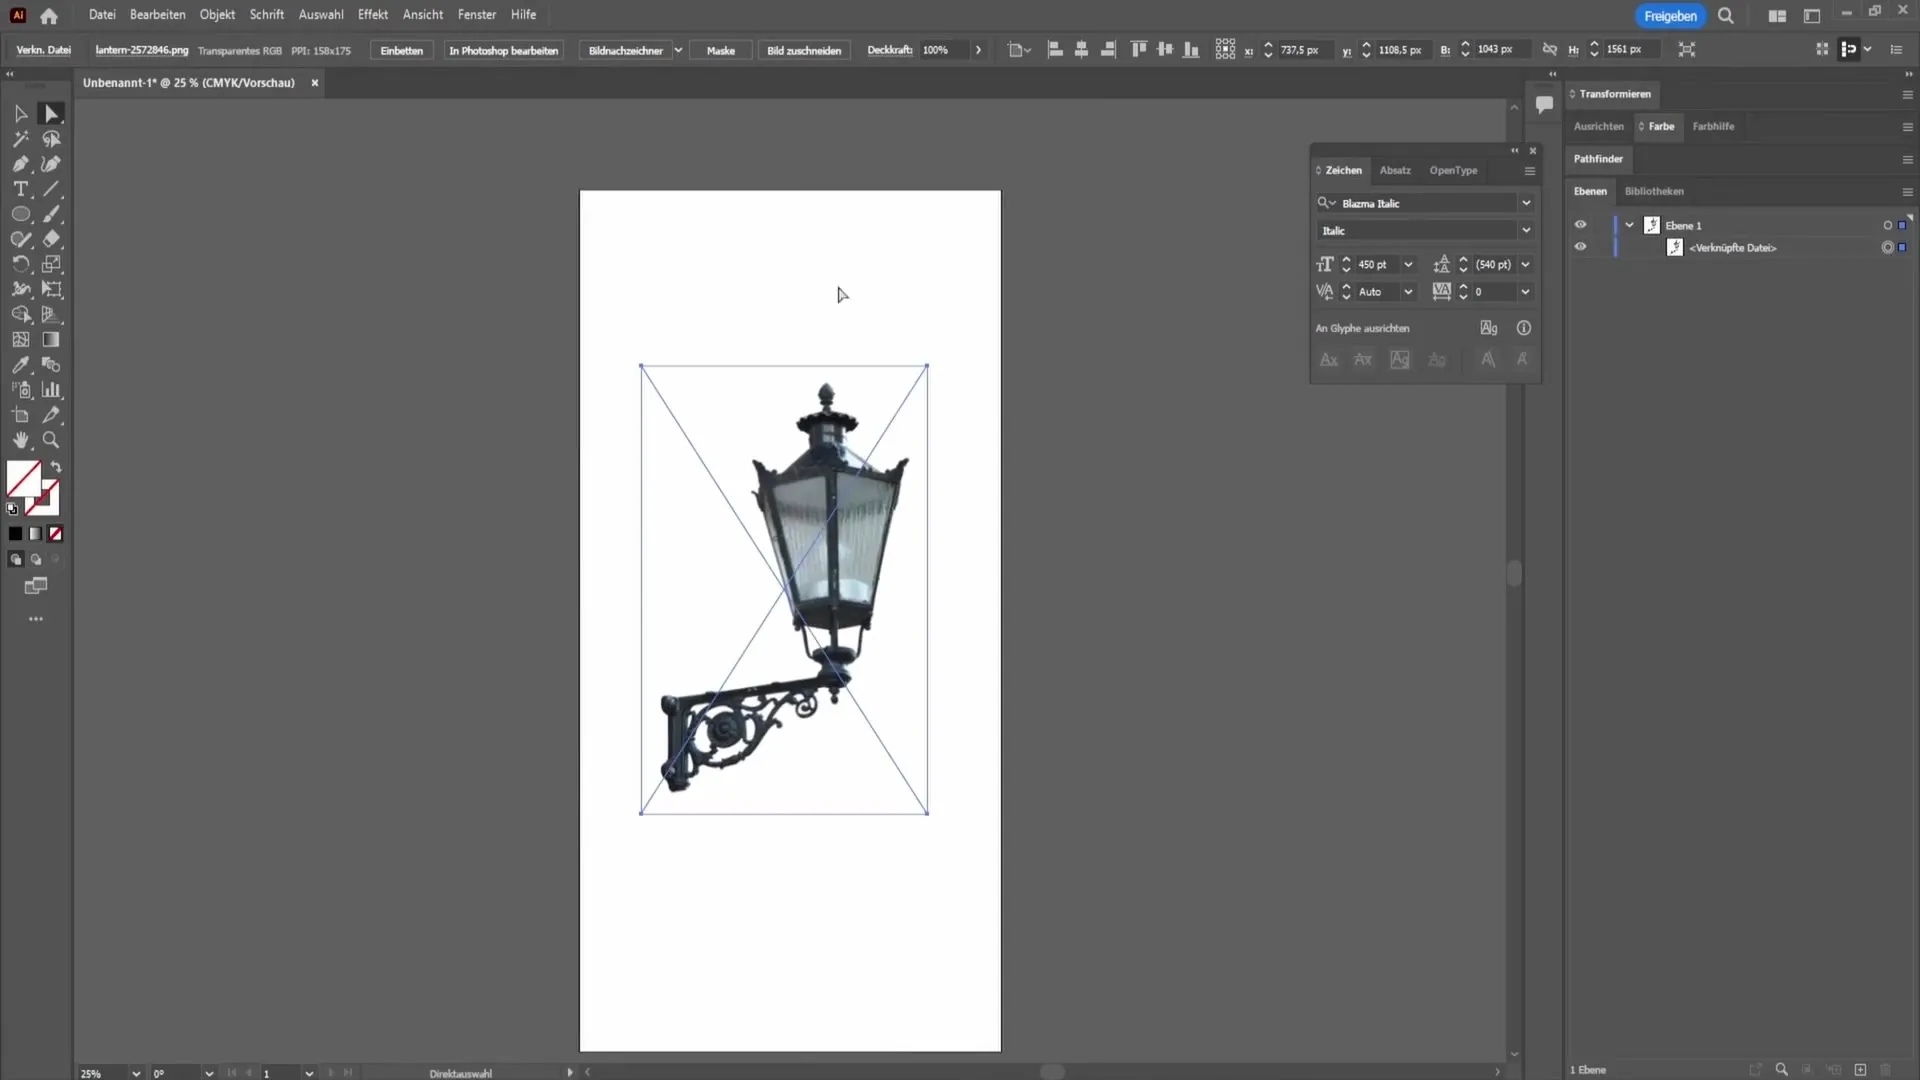Click the Maske button

721,50
